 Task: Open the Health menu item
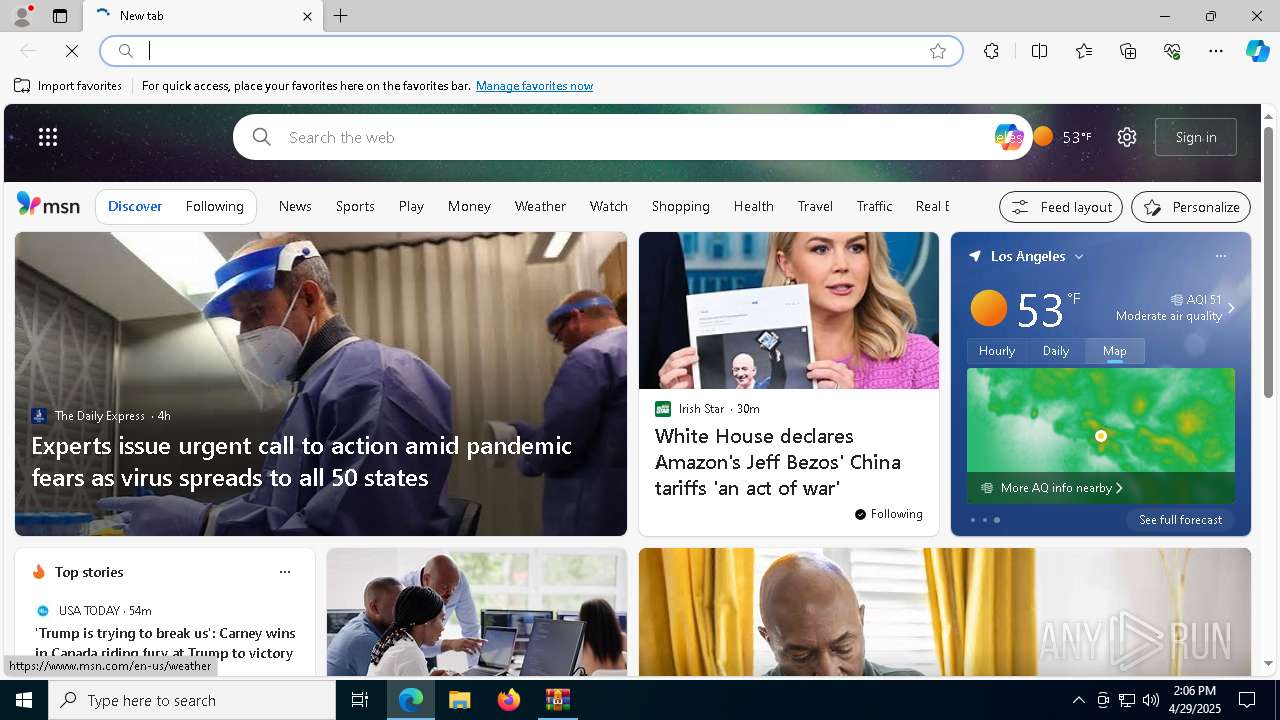click(753, 206)
